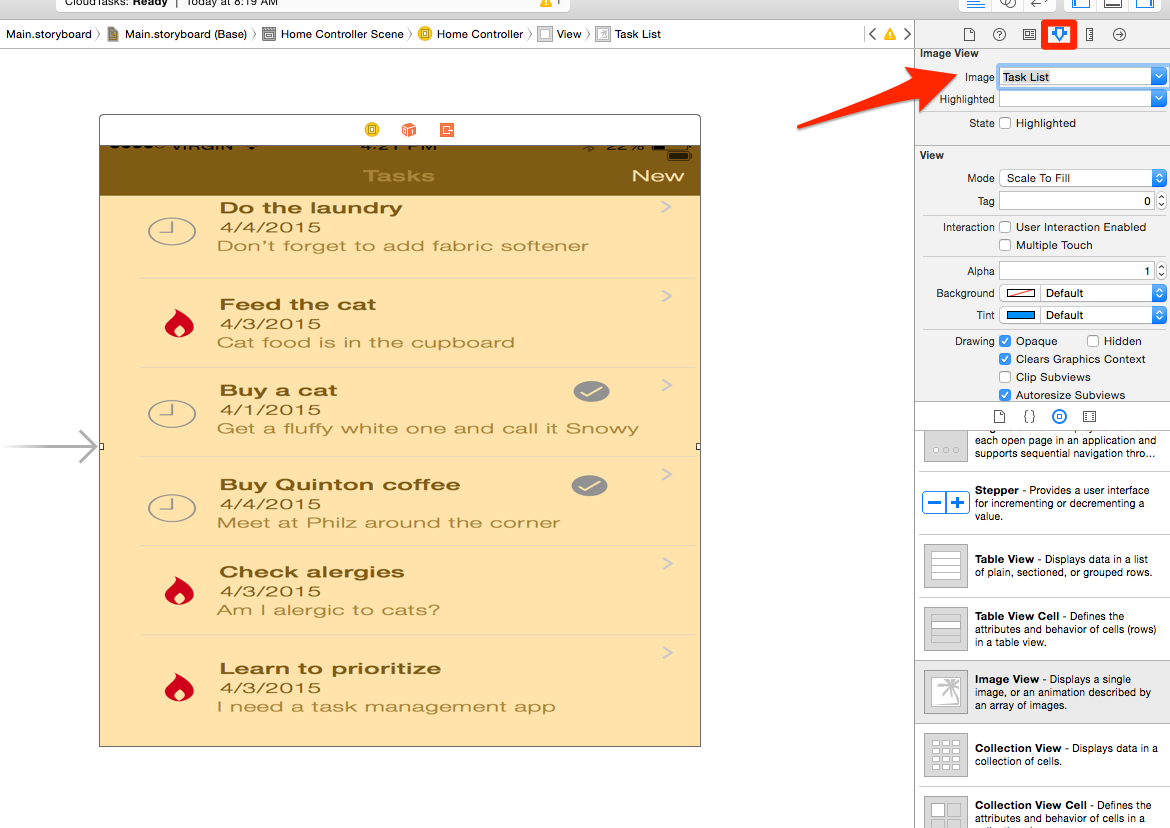Show the Media library
Viewport: 1170px width, 828px height.
[1089, 417]
